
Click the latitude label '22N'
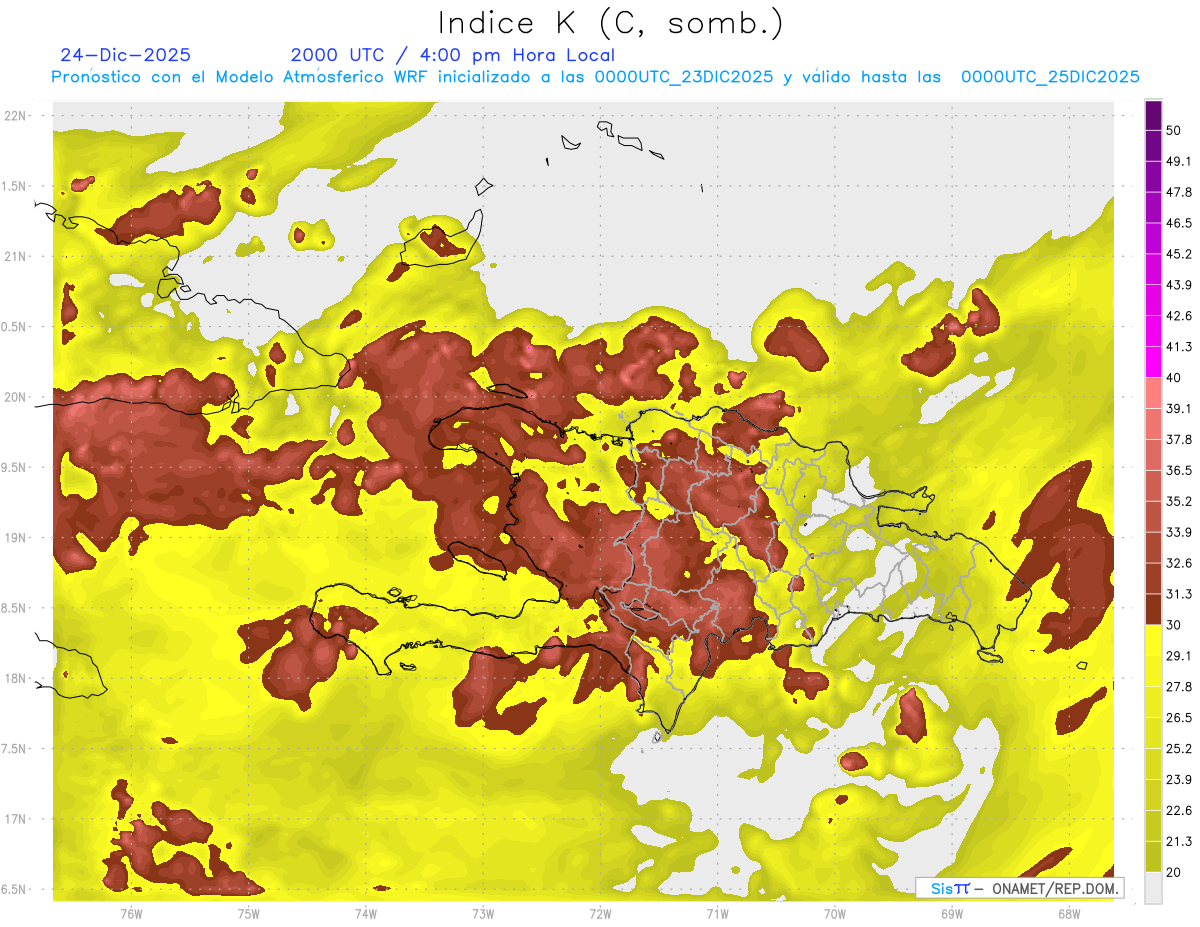click(16, 116)
